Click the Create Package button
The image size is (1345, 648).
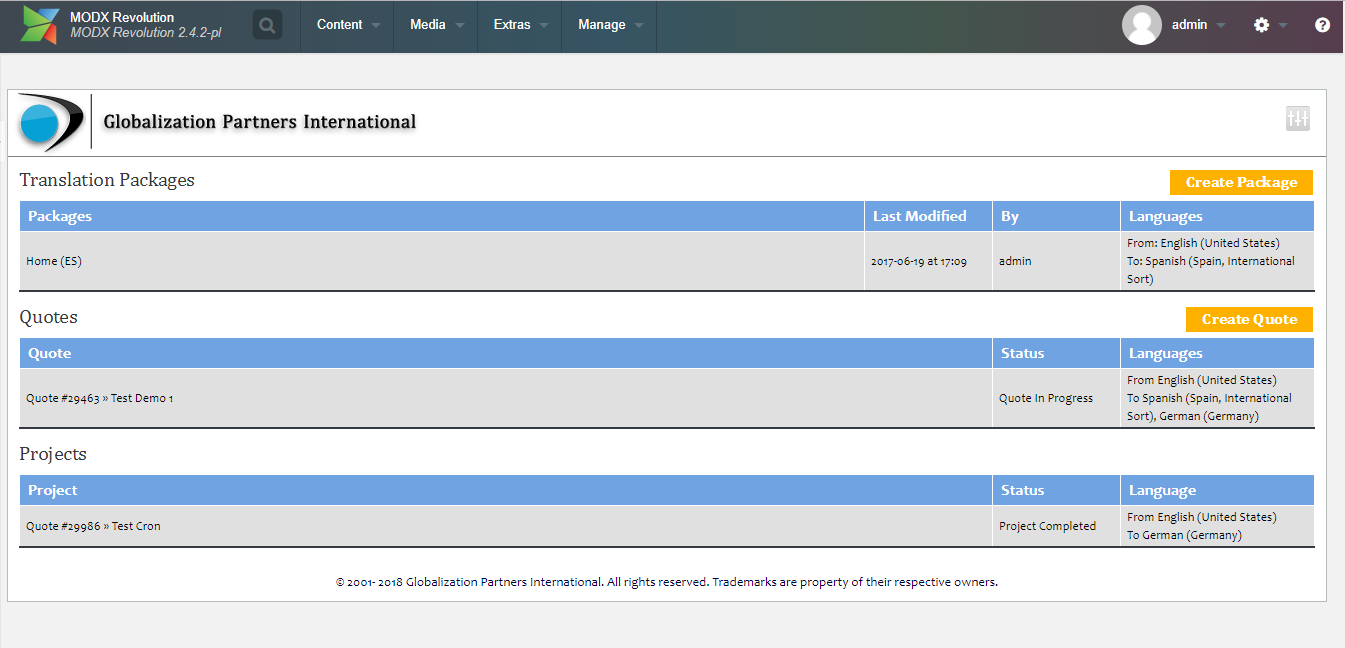[x=1241, y=182]
